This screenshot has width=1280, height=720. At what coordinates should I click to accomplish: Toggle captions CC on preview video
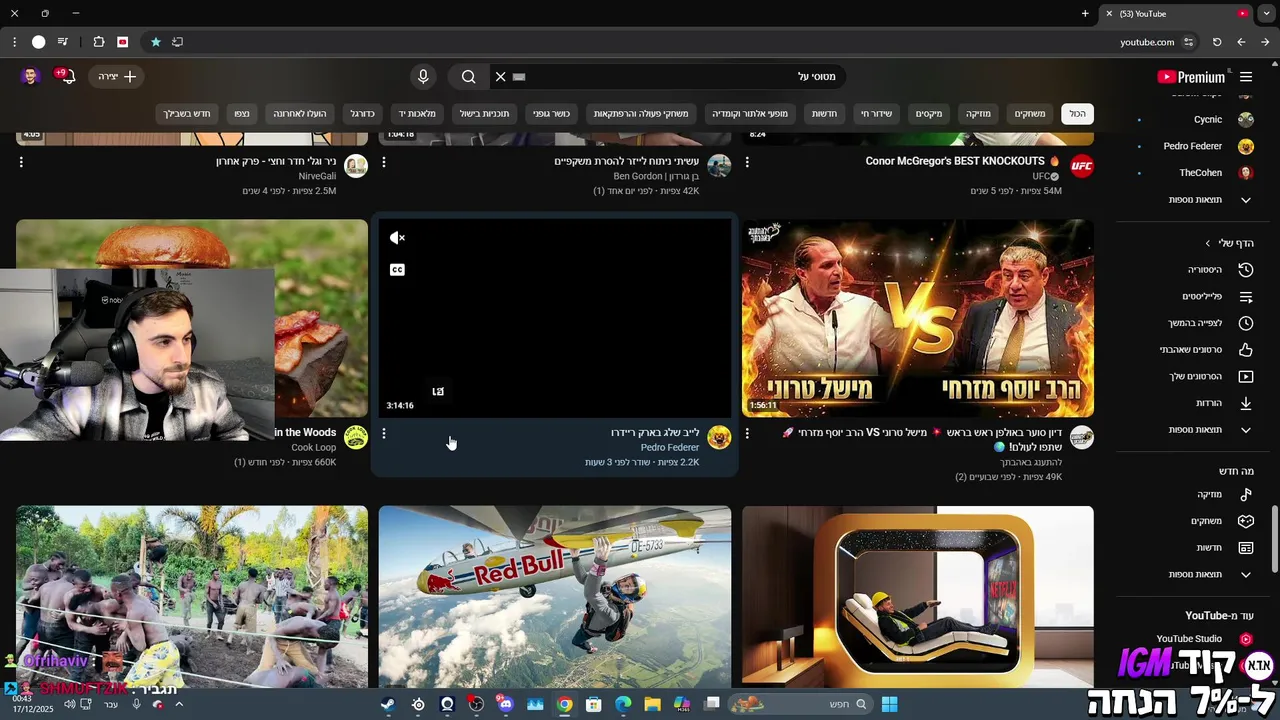pyautogui.click(x=397, y=270)
